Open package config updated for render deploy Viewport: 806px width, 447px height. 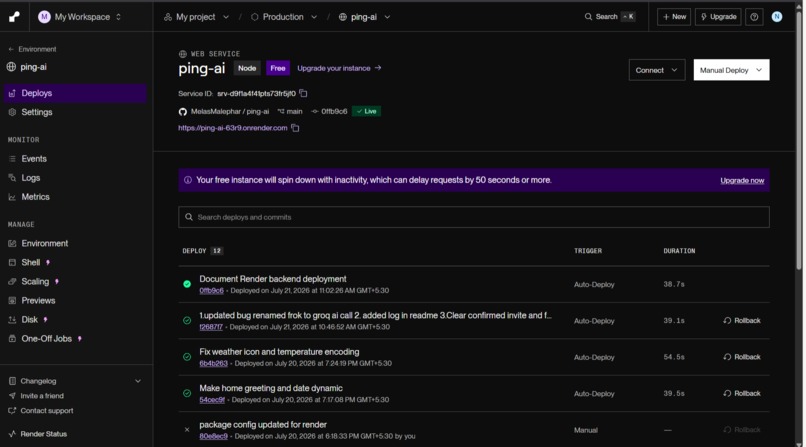coord(263,425)
